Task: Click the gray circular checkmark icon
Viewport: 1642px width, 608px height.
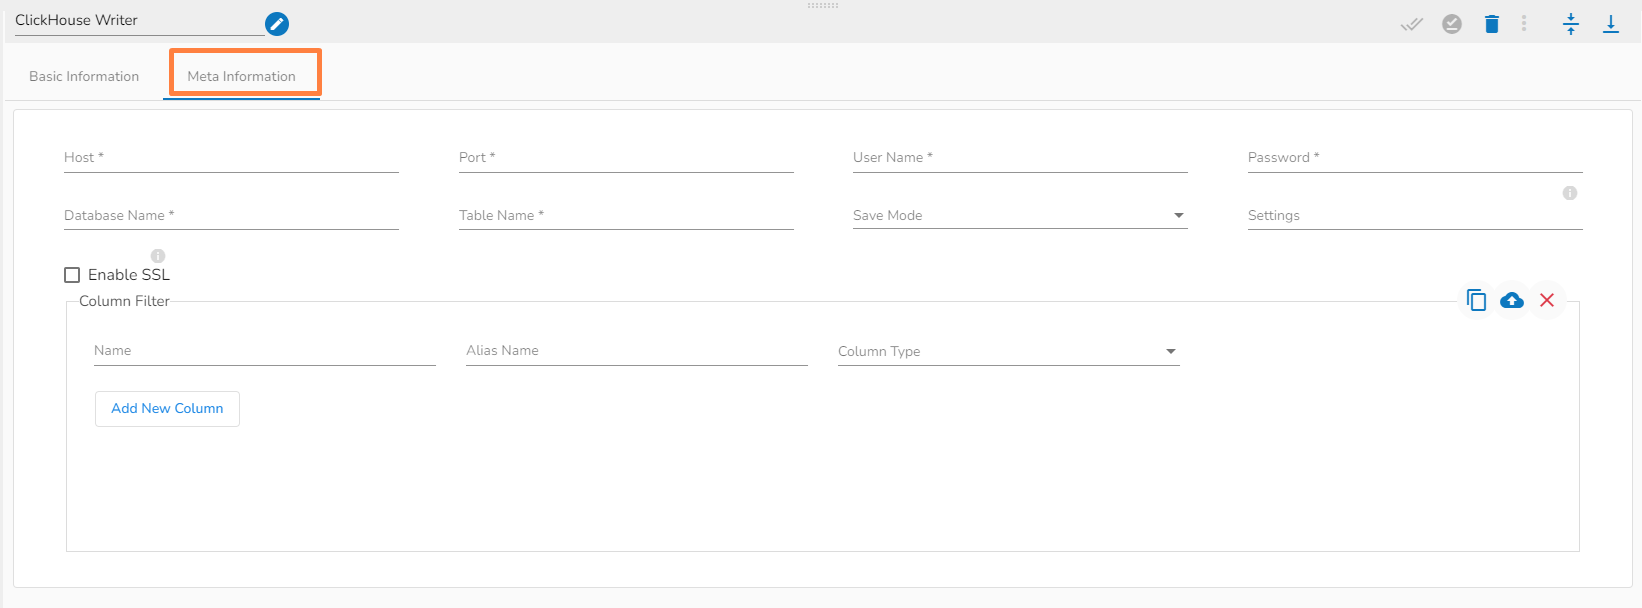Action: click(x=1452, y=24)
